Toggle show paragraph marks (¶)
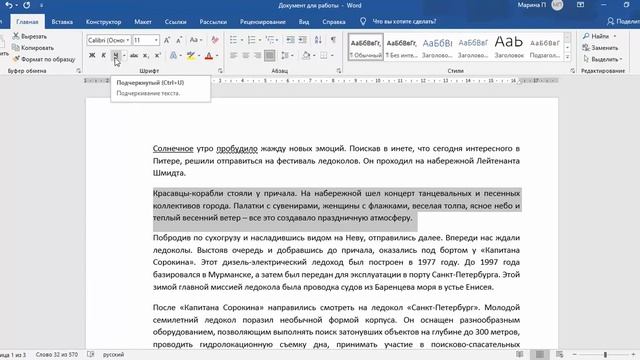The image size is (640, 360). [333, 40]
